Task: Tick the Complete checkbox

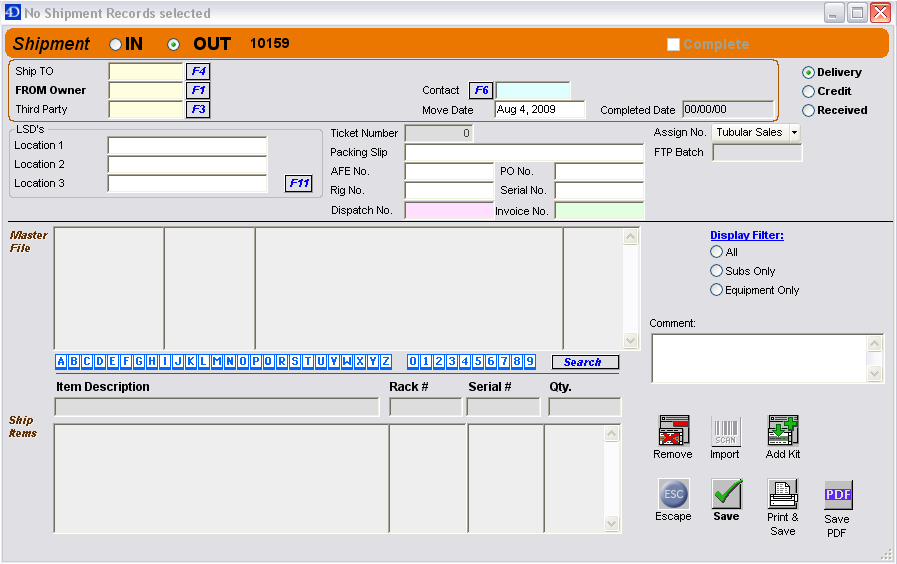Action: [x=673, y=45]
